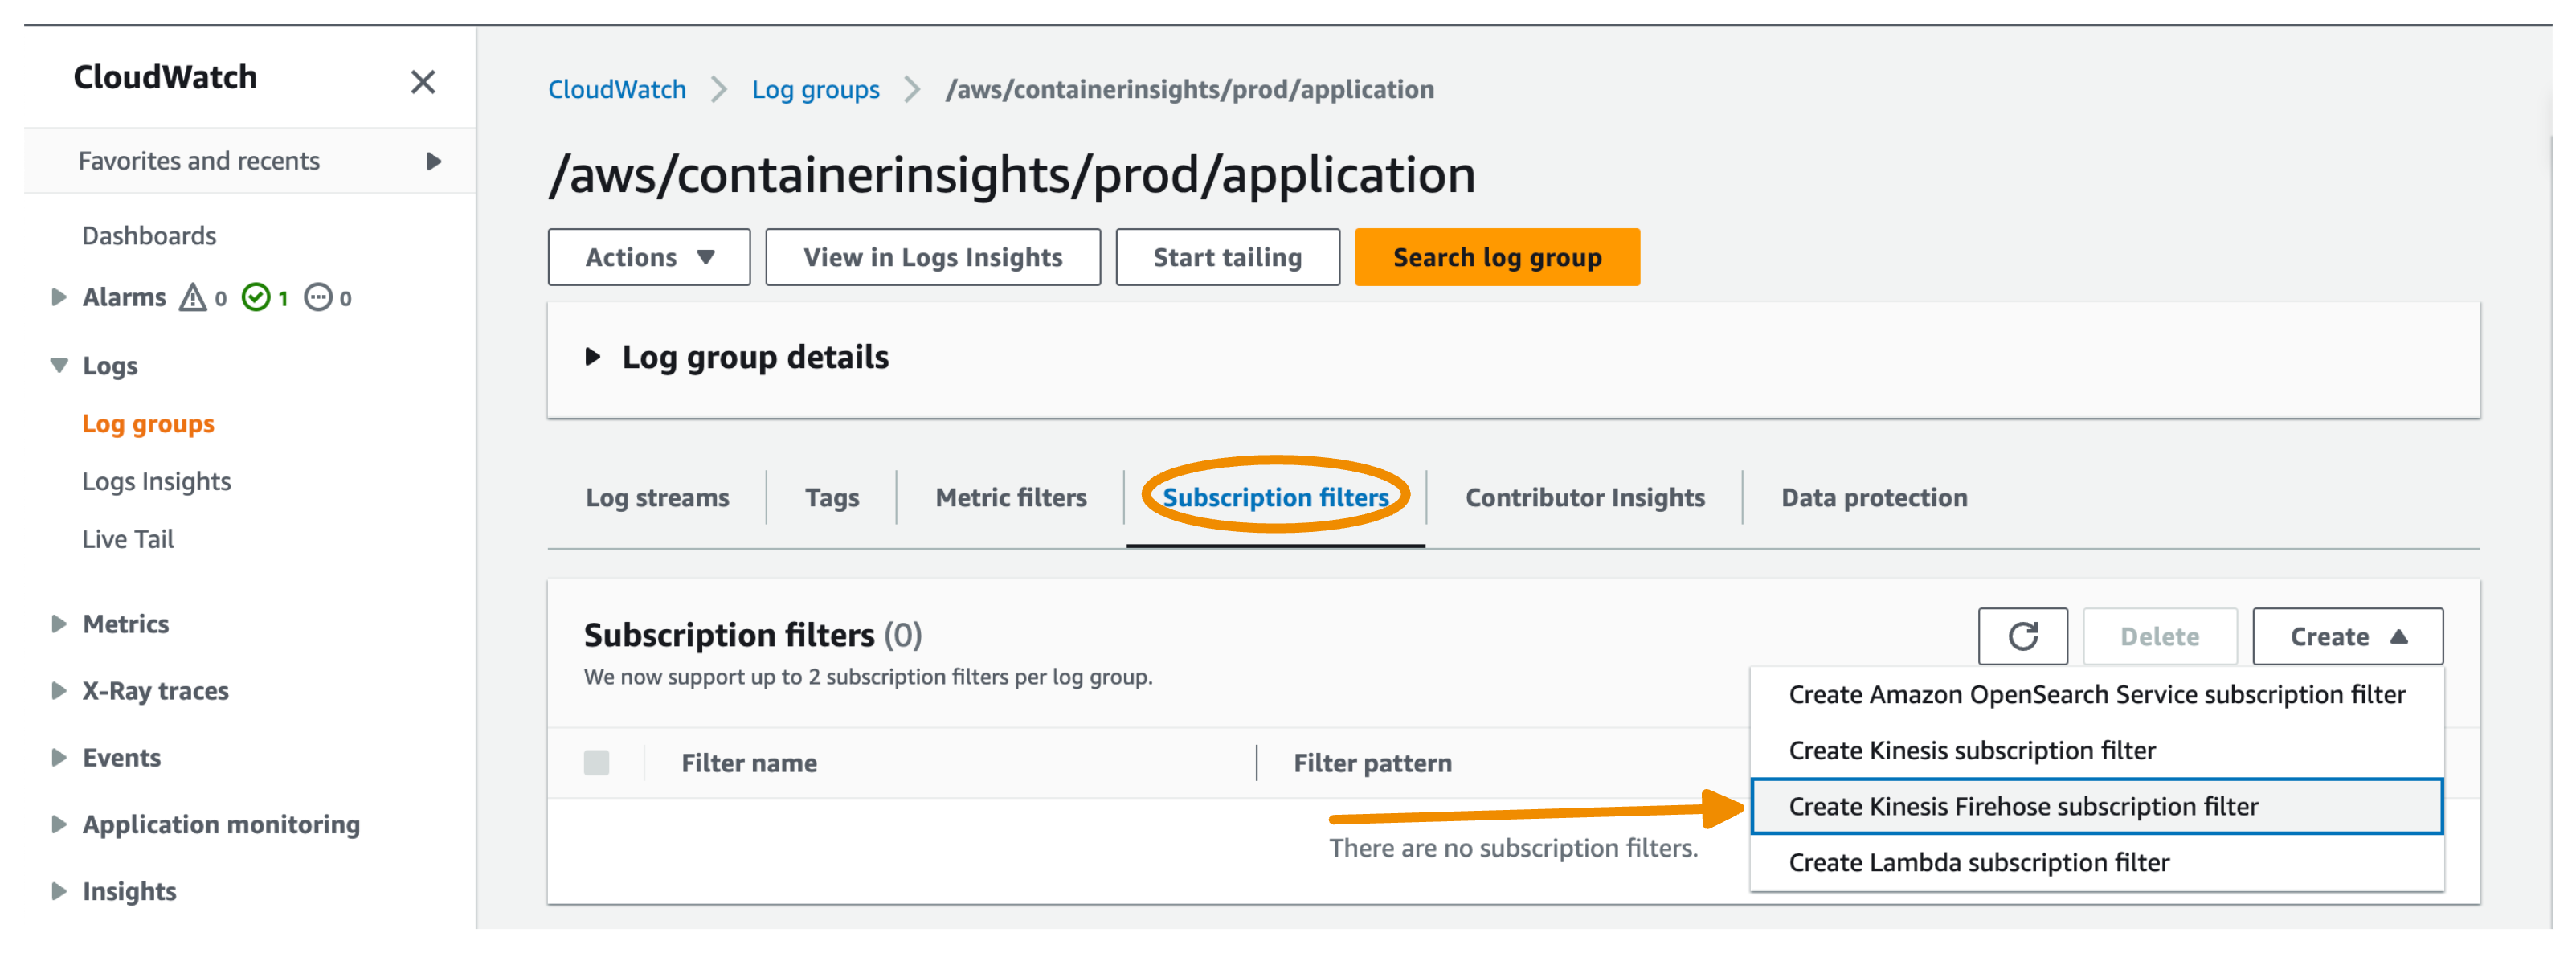Expand the Metrics section
This screenshot has height=953, width=2576.
59,623
